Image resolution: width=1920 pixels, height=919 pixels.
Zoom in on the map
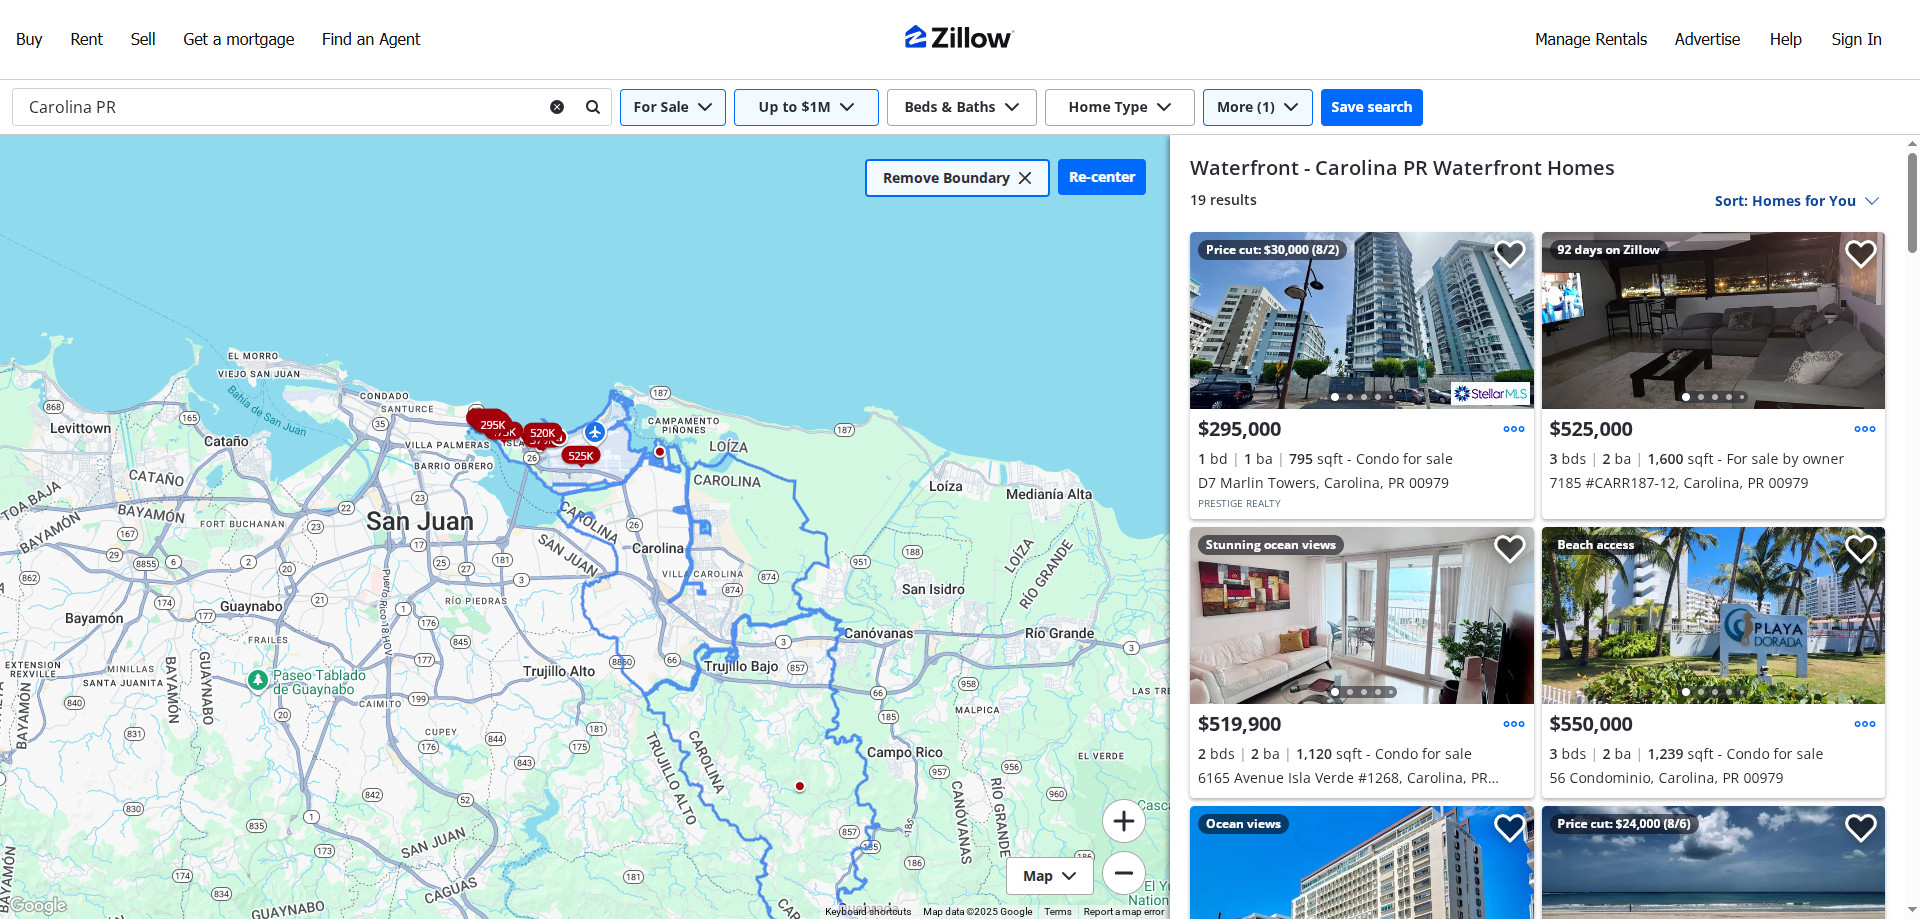coord(1124,821)
